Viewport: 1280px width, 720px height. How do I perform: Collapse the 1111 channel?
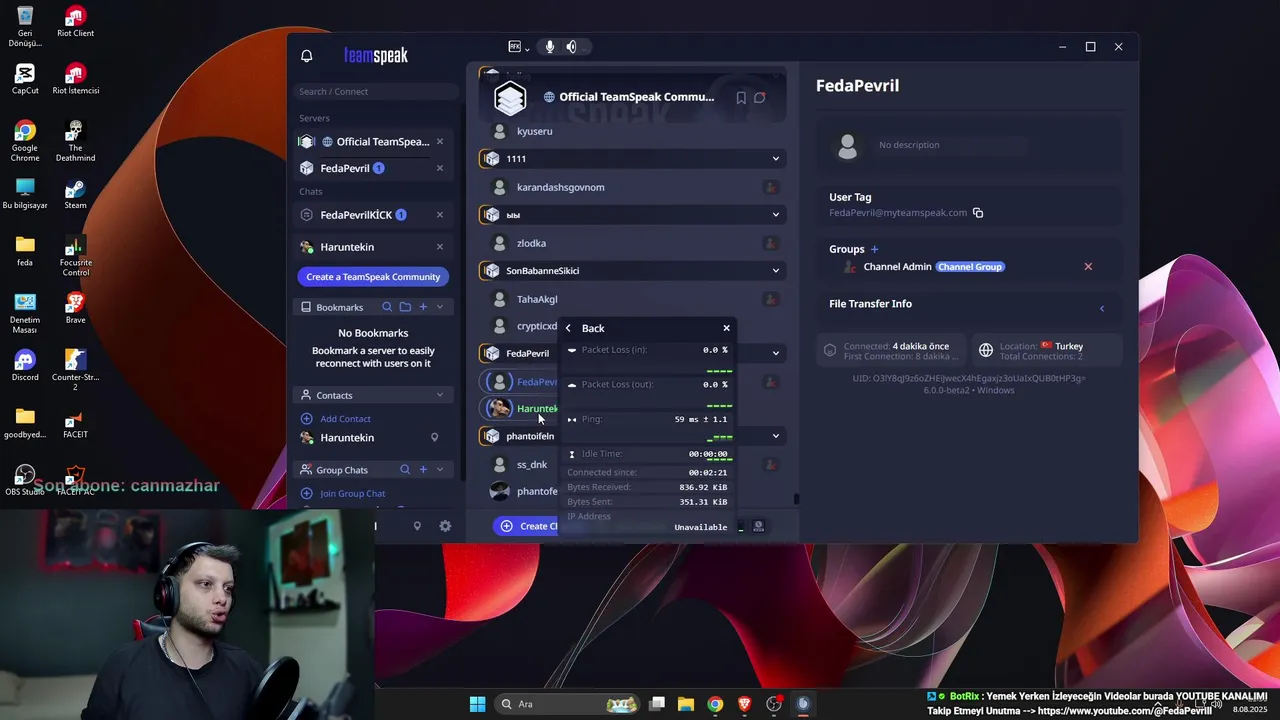[x=775, y=159]
